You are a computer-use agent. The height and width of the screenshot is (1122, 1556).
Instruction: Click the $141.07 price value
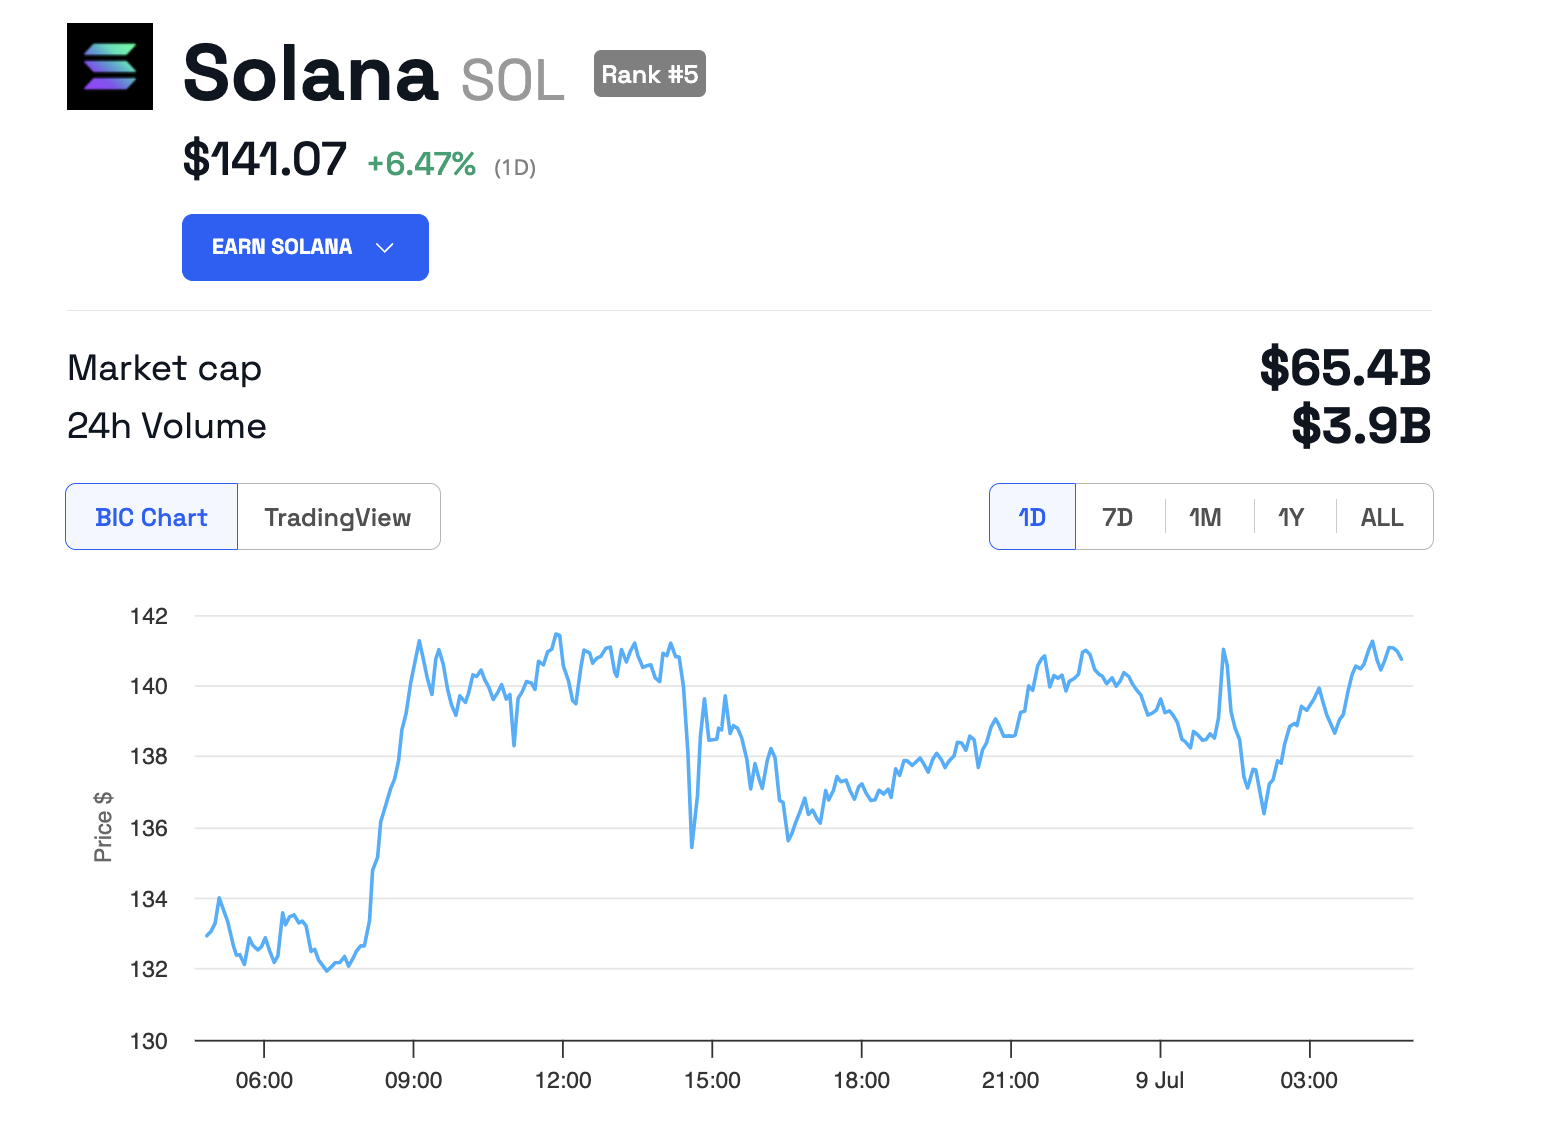(265, 160)
